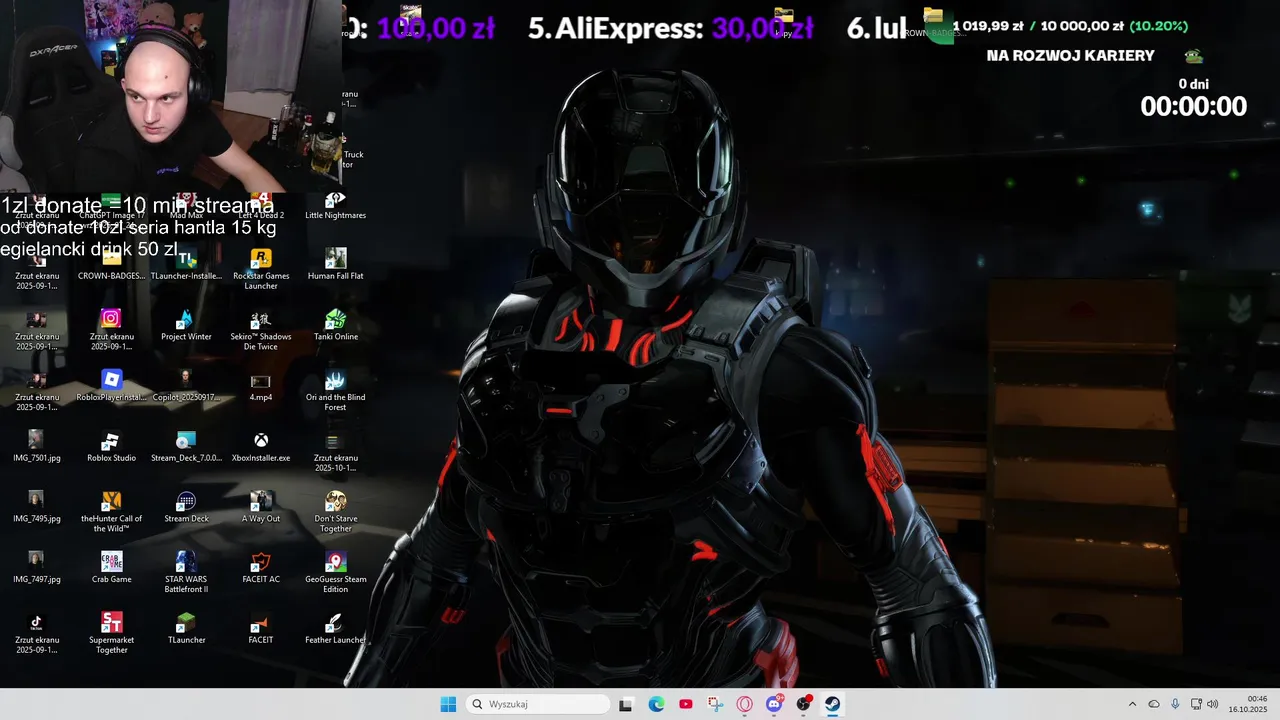This screenshot has height=720, width=1280.
Task: Select the TLauncher-Installer file icon
Action: pyautogui.click(x=186, y=265)
